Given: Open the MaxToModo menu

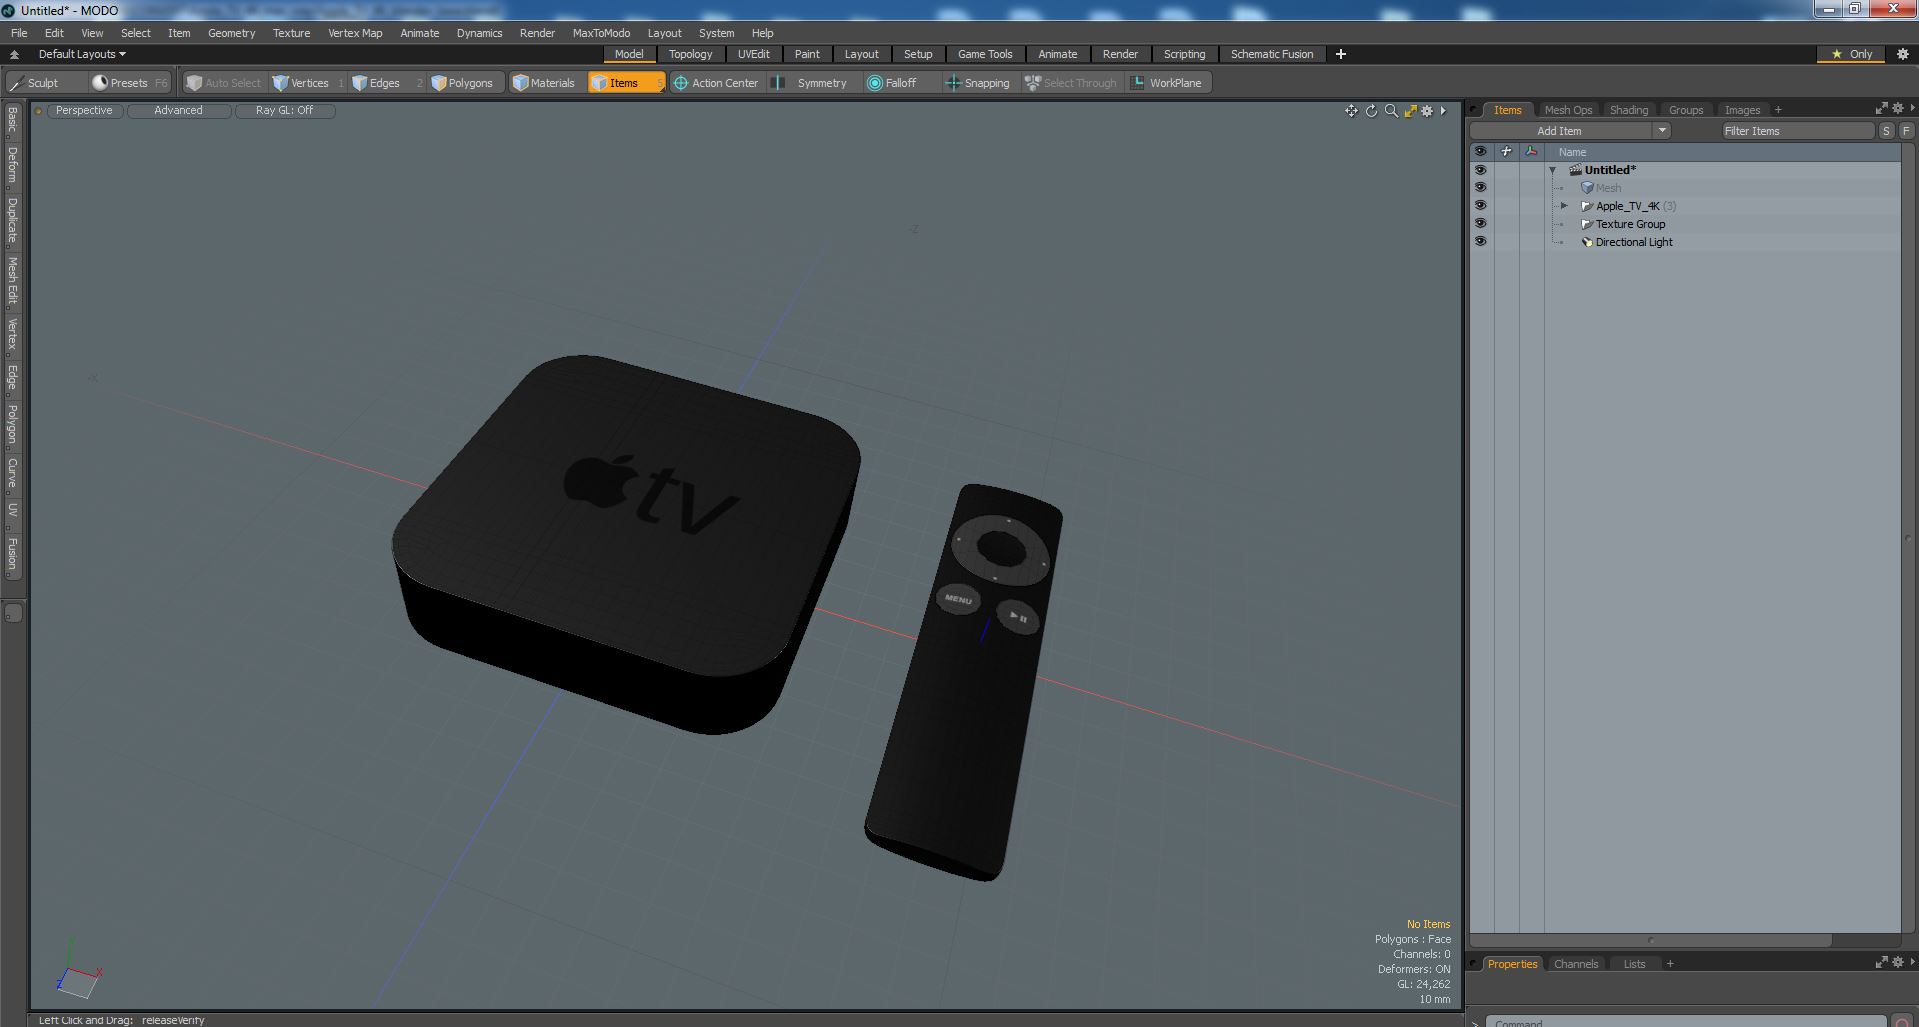Looking at the screenshot, I should (x=601, y=33).
